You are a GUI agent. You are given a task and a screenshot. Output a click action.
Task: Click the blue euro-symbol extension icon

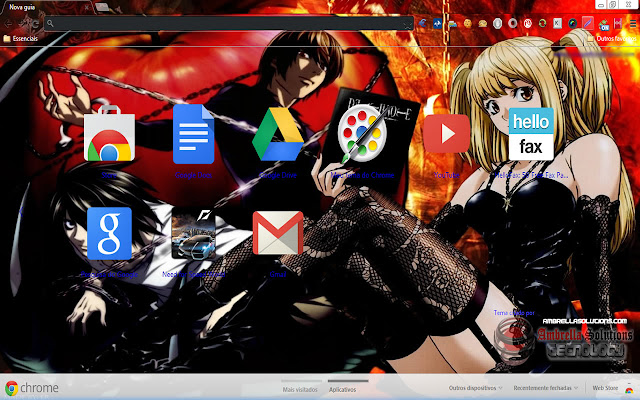[422, 24]
